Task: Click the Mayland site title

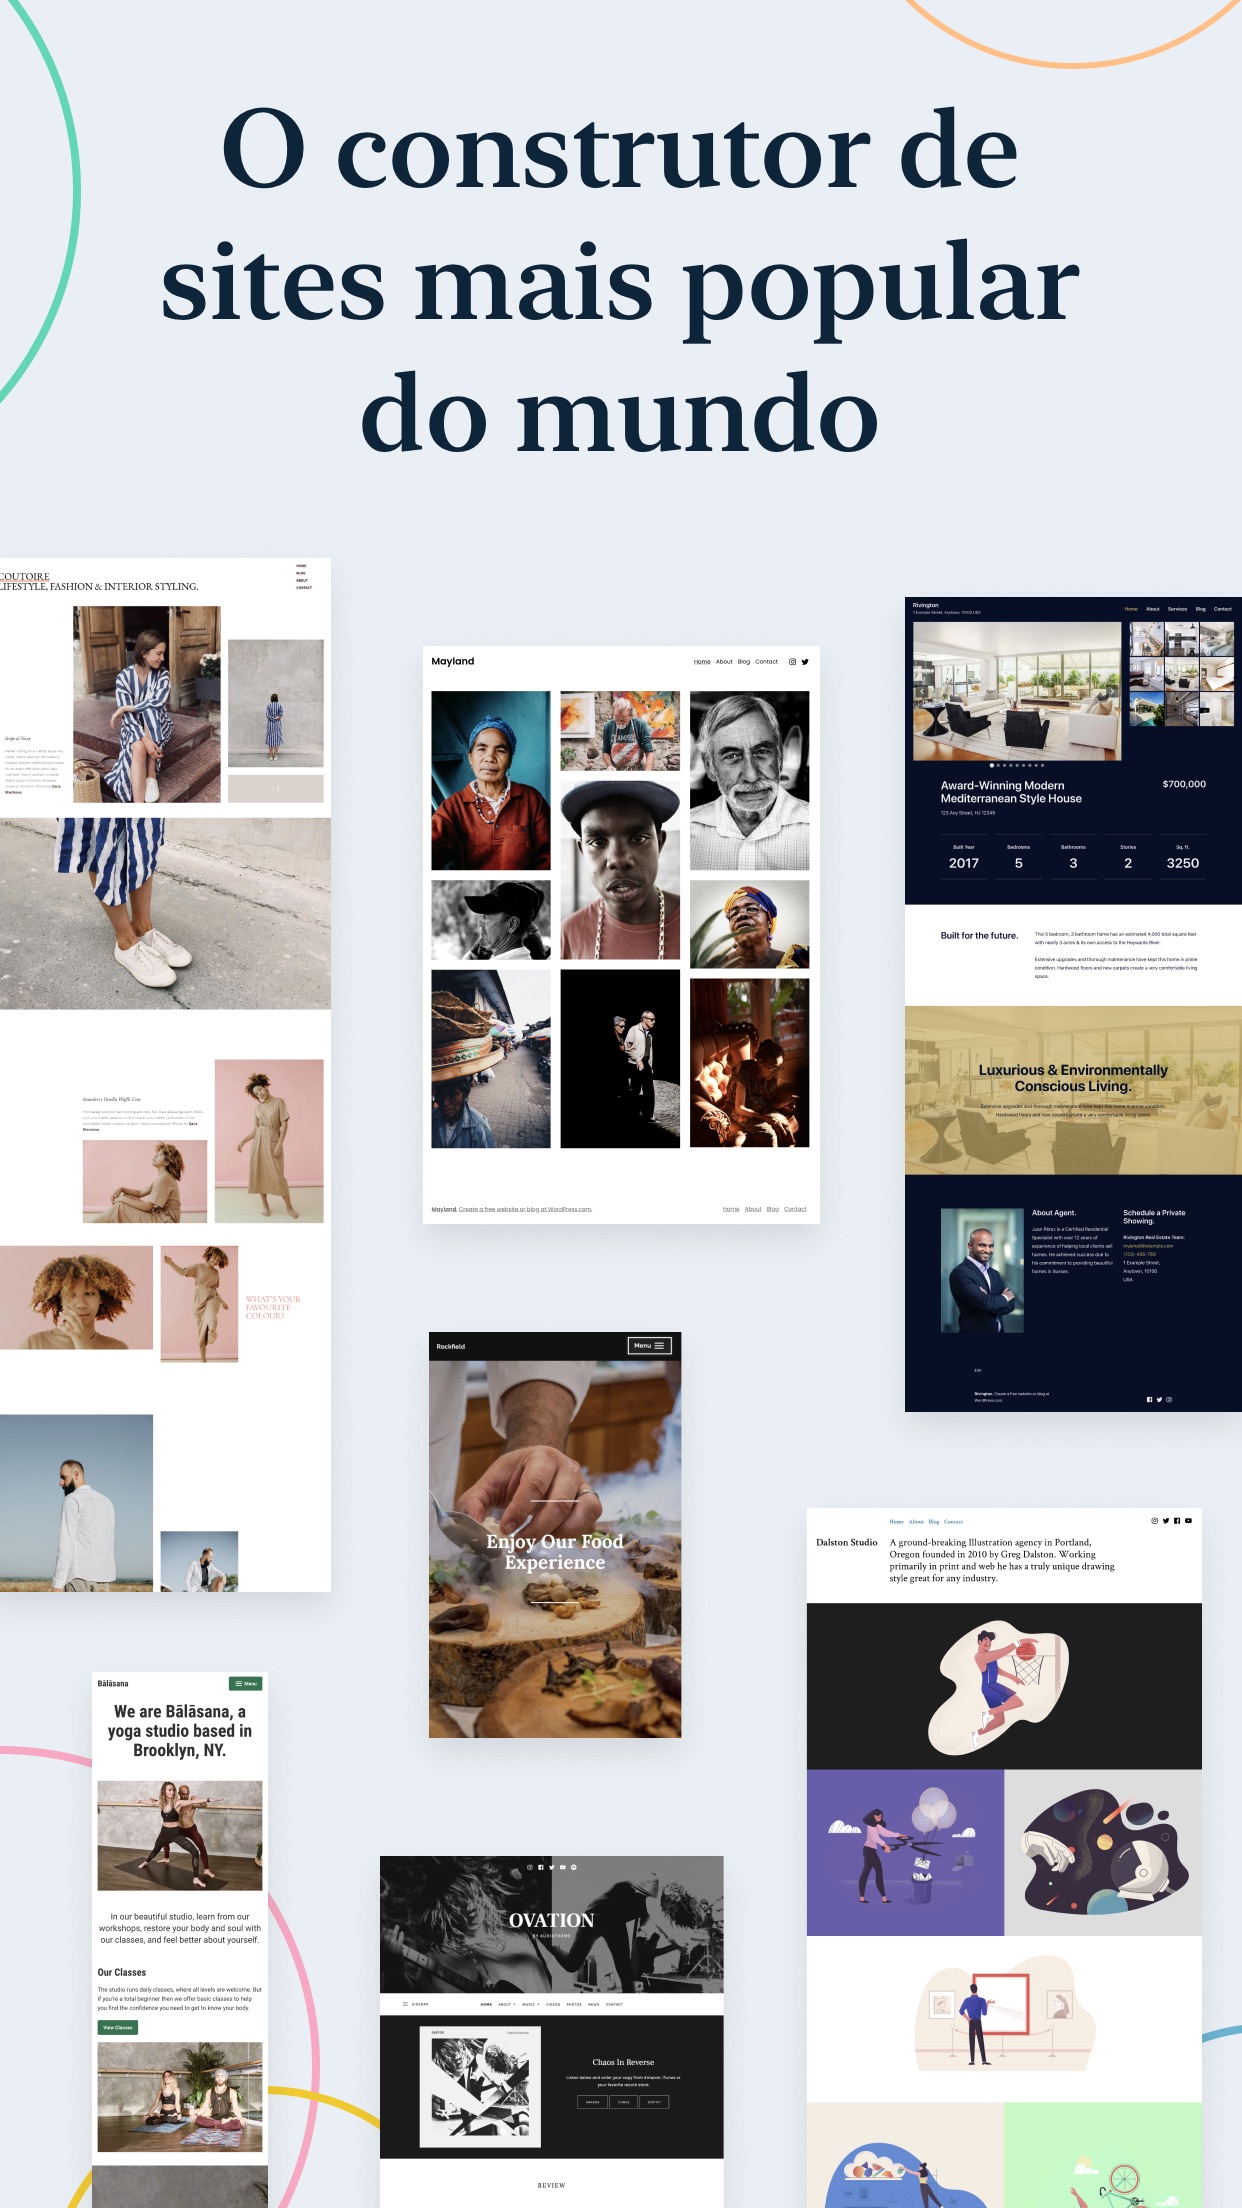Action: click(453, 661)
